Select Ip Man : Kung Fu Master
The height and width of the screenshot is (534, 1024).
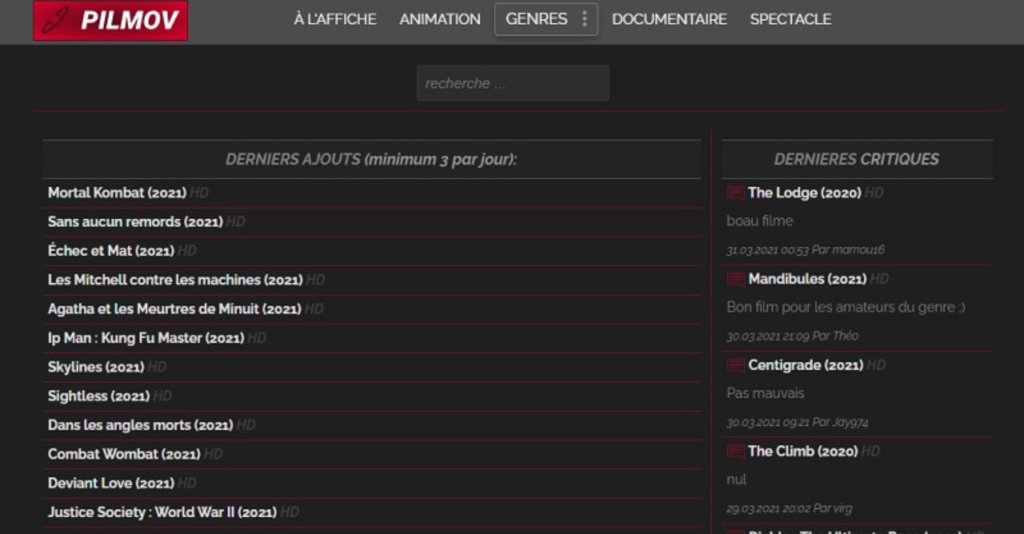(x=145, y=338)
